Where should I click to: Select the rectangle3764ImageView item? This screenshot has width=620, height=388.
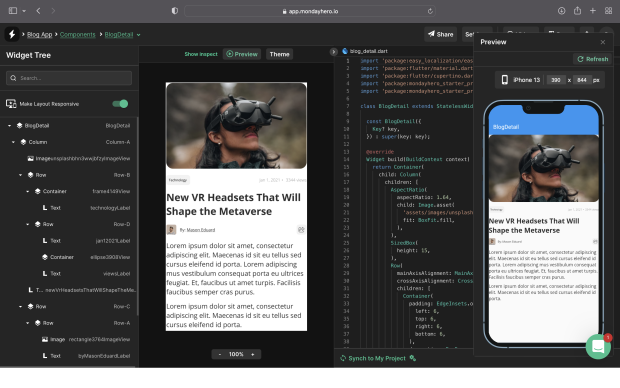point(86,339)
